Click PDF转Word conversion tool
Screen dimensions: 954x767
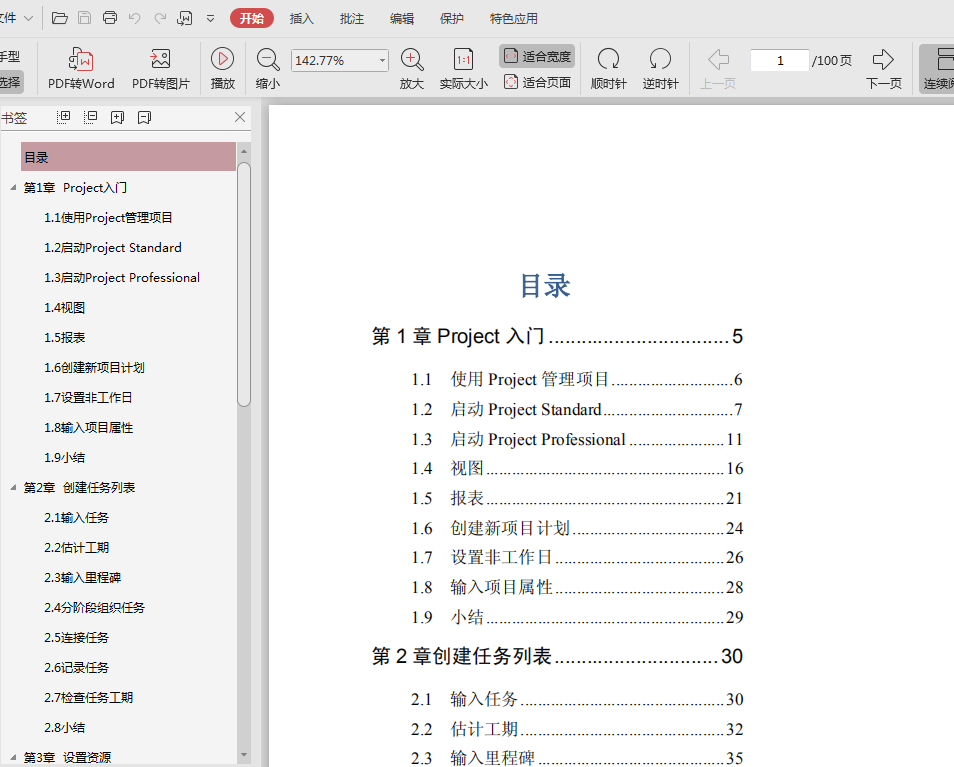[x=81, y=69]
